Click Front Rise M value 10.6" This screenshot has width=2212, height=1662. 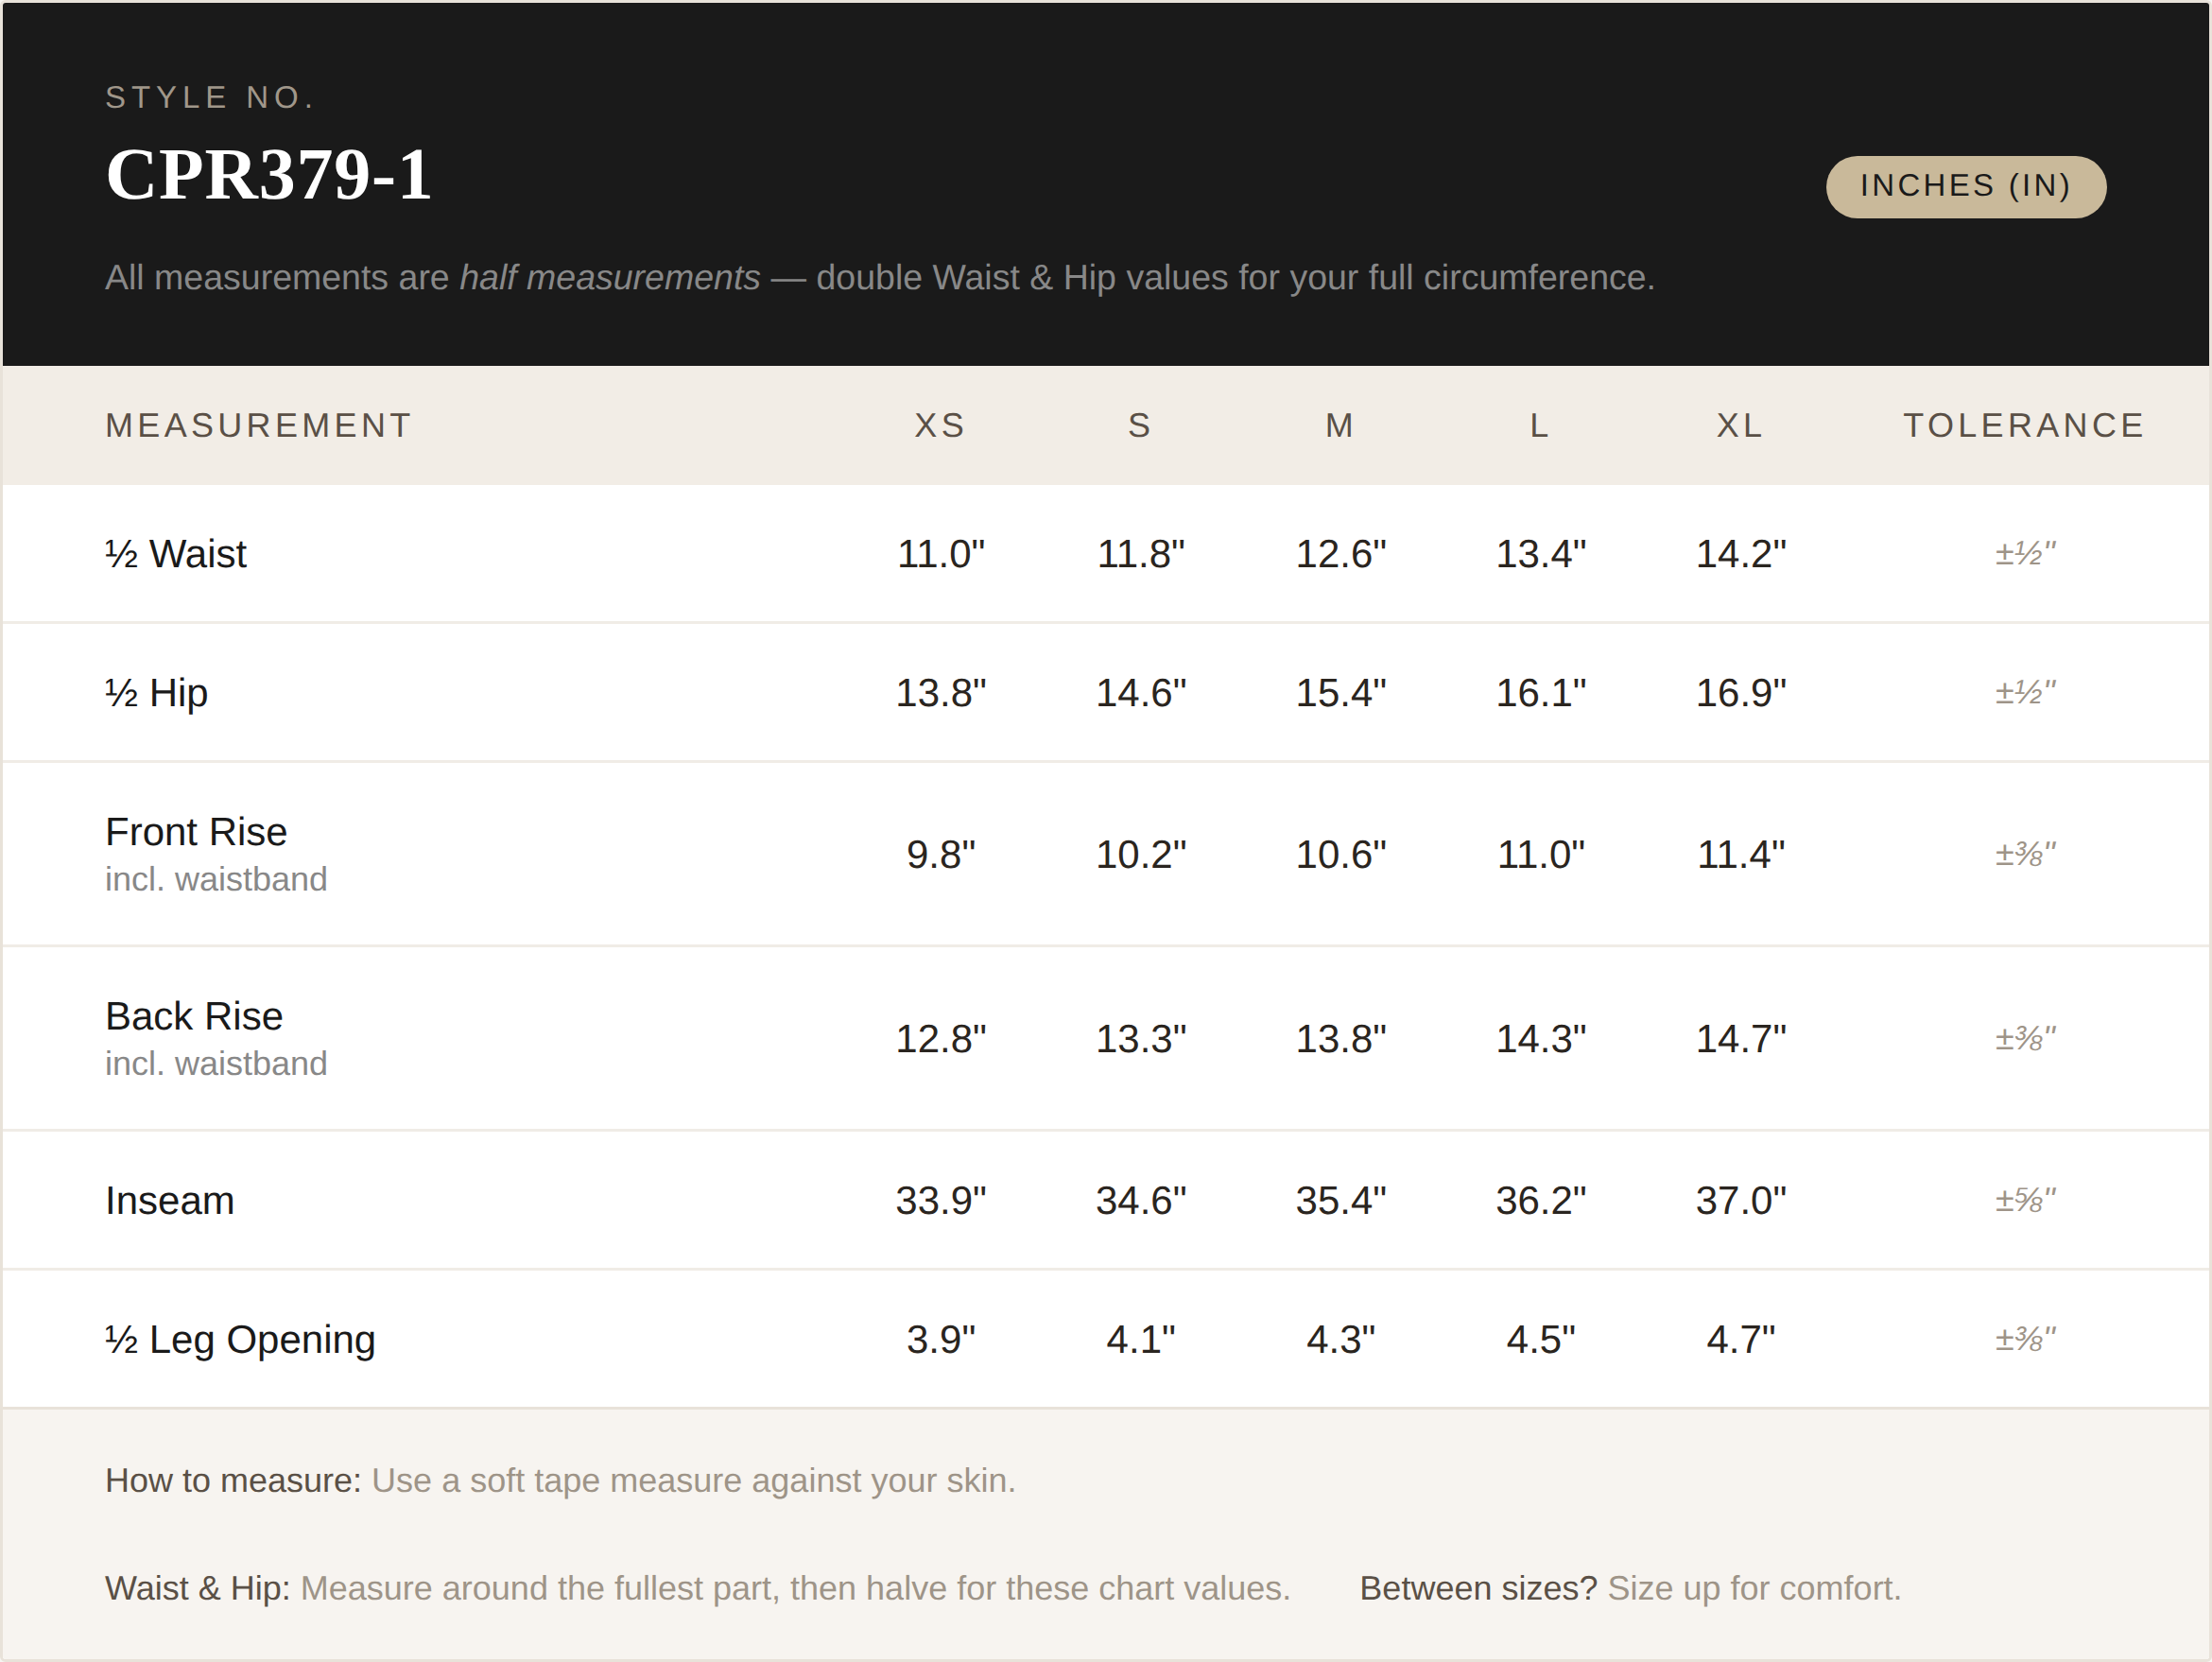point(1340,855)
